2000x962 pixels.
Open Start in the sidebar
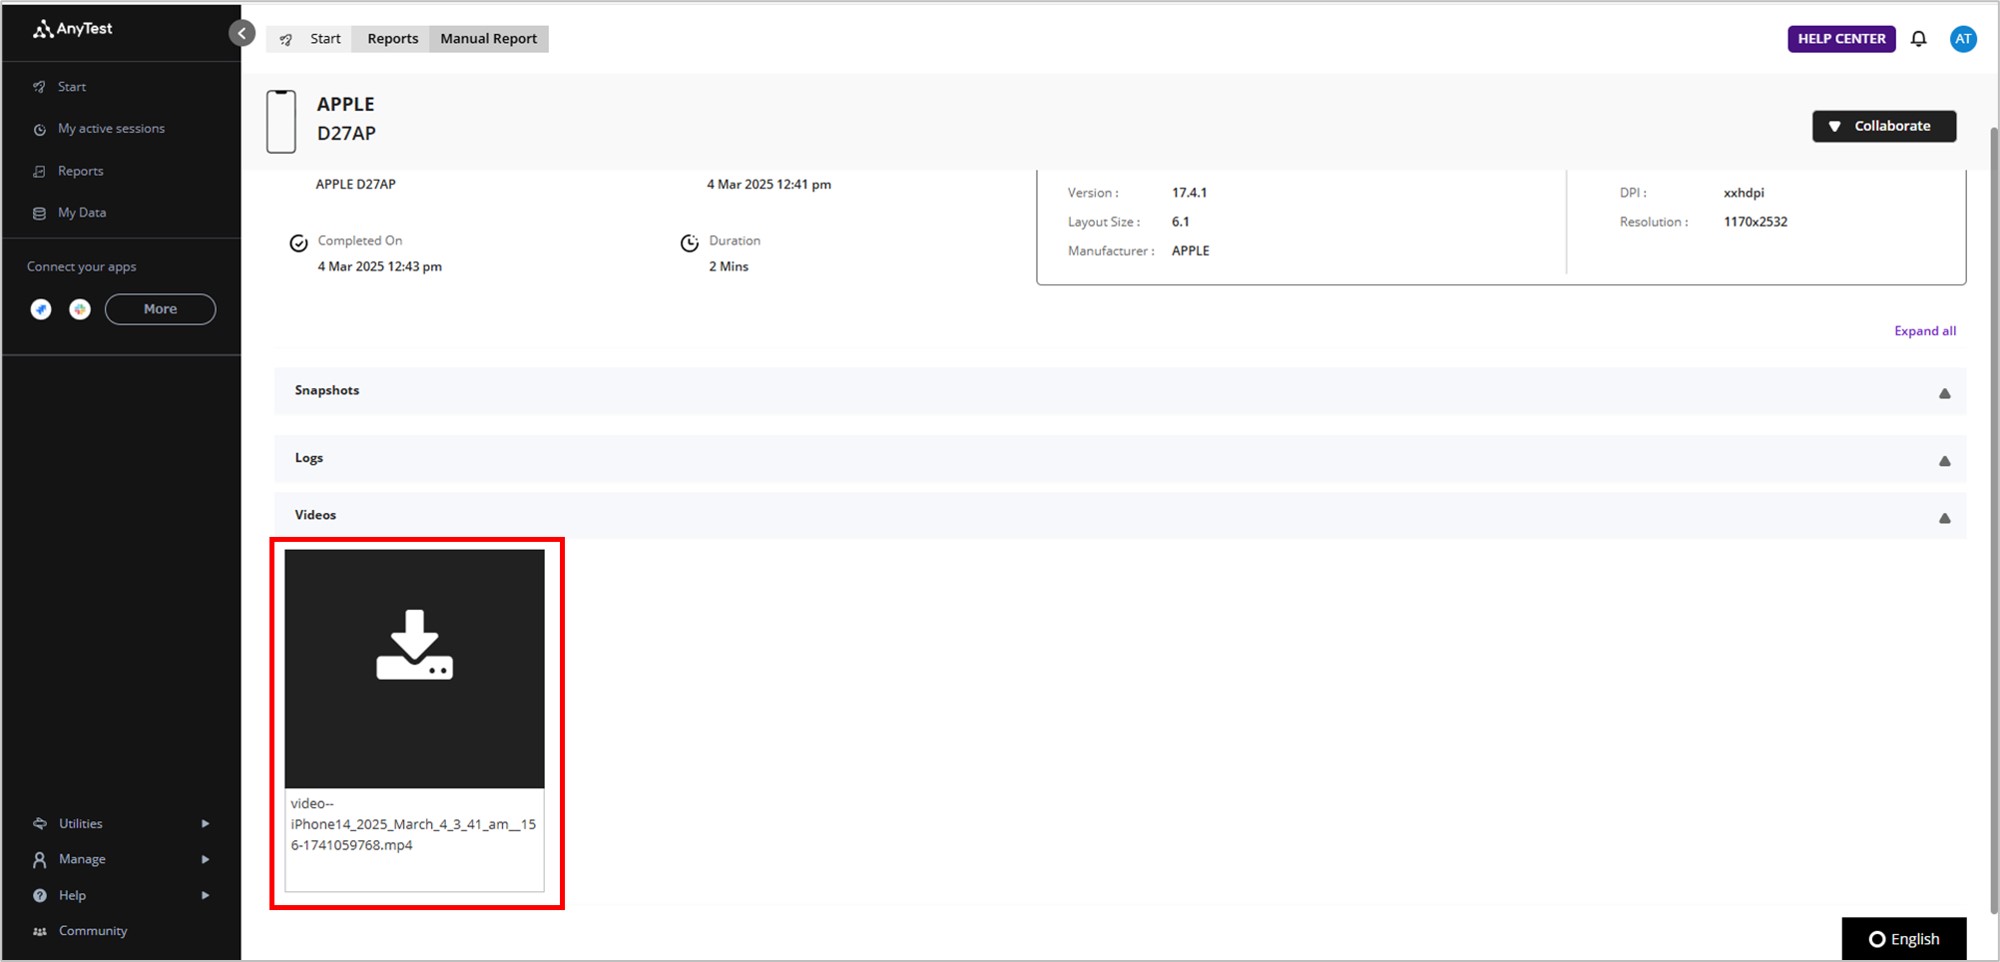(72, 87)
